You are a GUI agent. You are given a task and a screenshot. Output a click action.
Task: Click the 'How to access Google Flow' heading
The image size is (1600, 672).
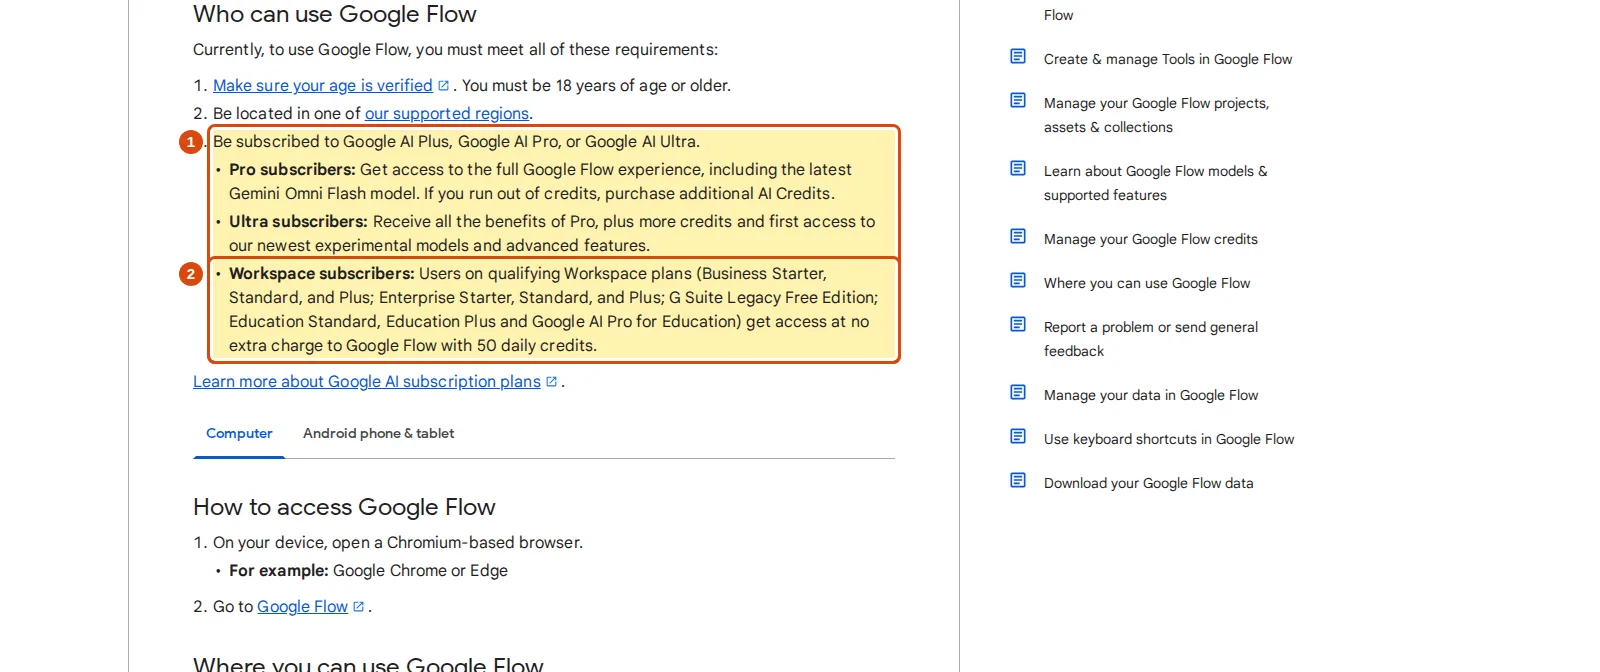click(x=344, y=507)
